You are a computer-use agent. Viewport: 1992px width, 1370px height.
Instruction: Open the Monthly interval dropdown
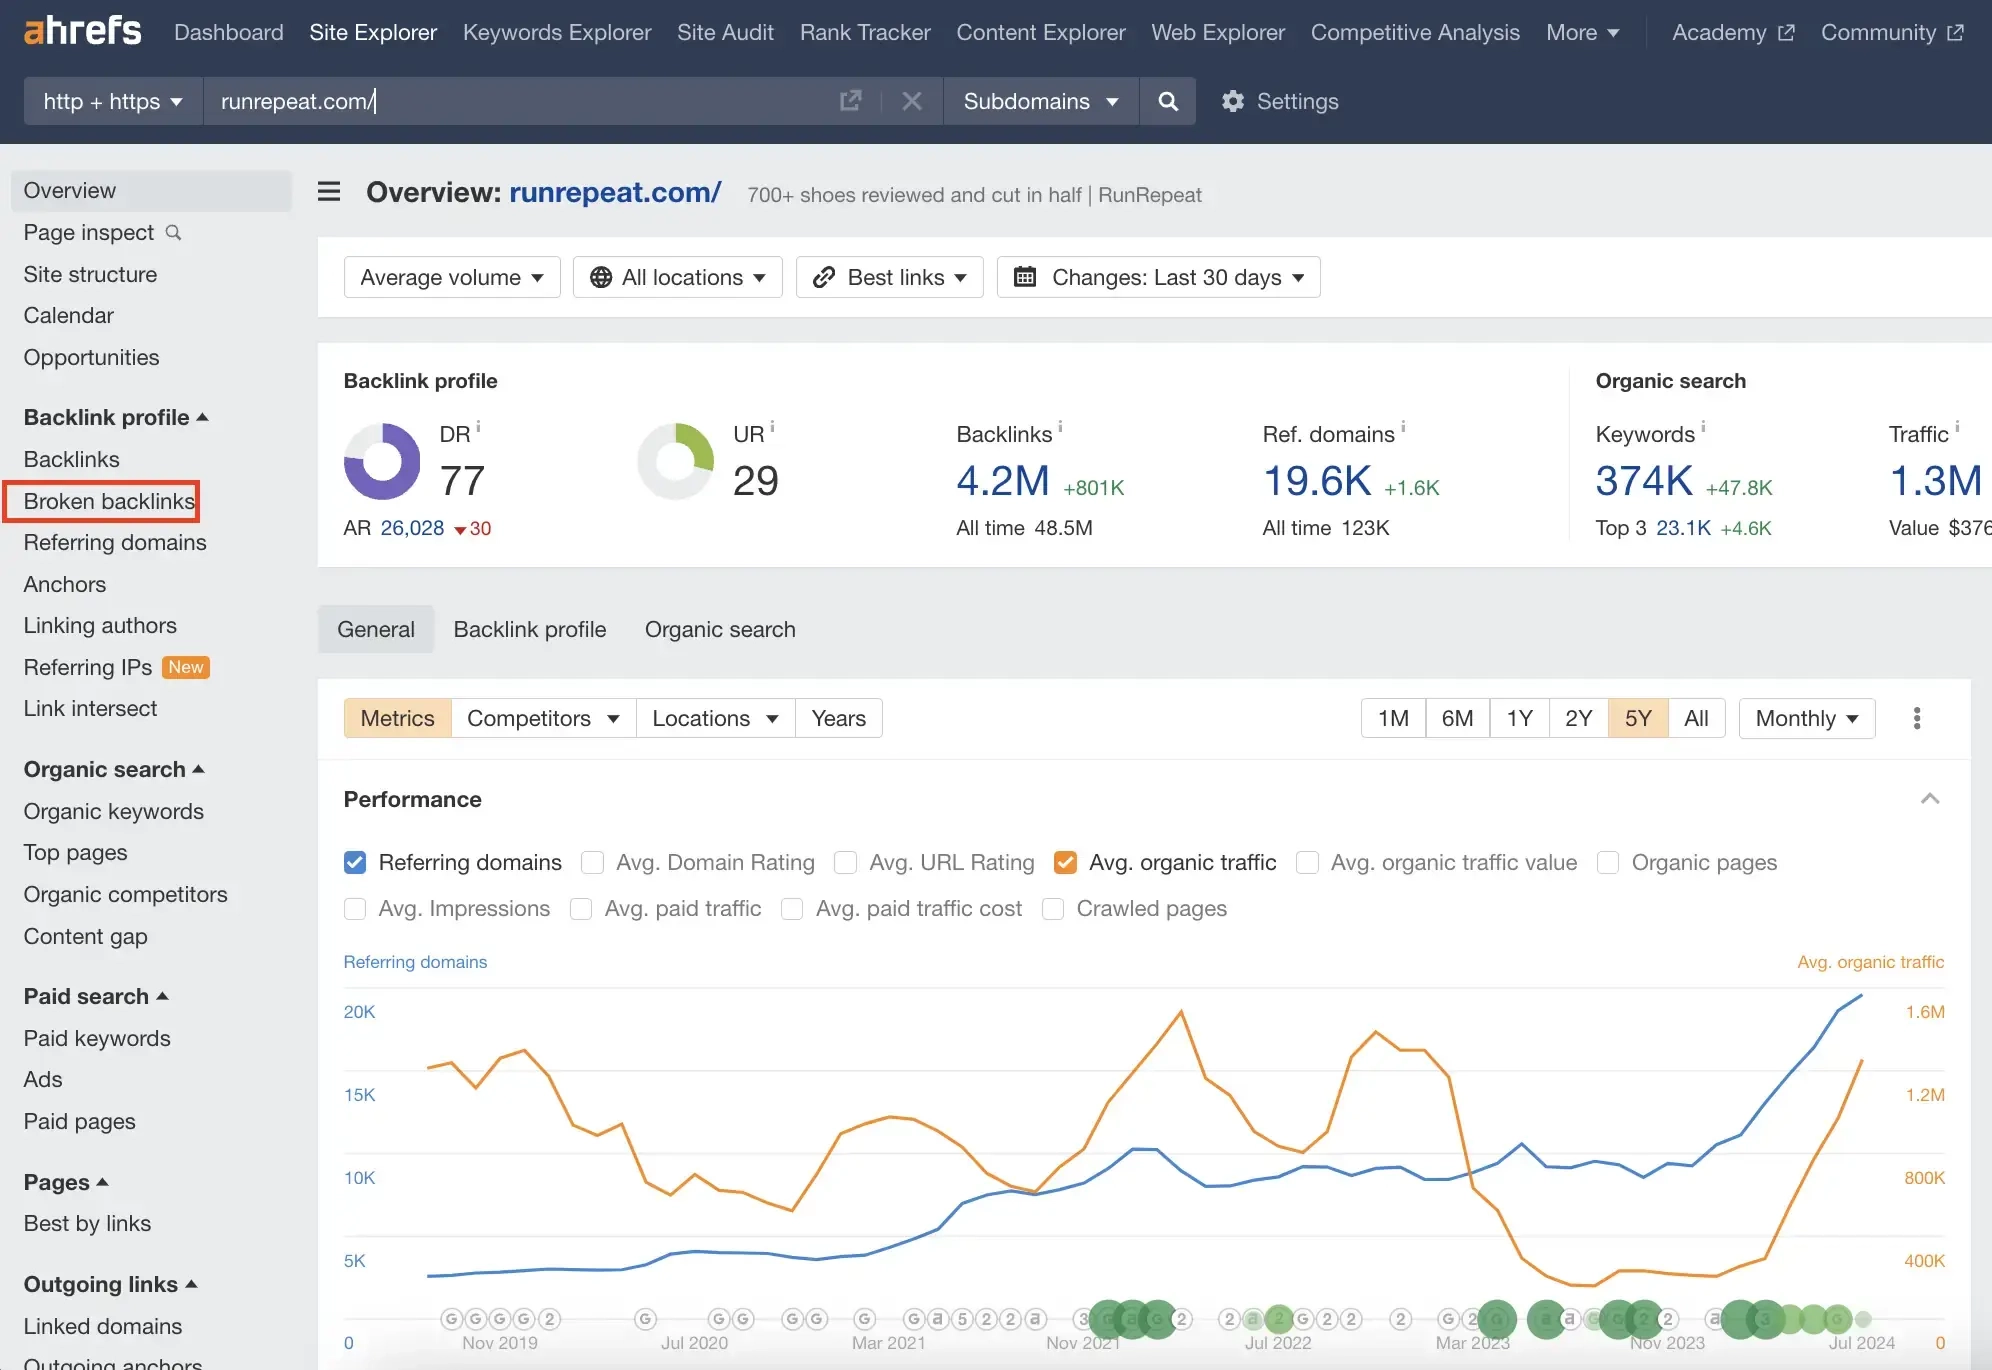click(x=1806, y=718)
